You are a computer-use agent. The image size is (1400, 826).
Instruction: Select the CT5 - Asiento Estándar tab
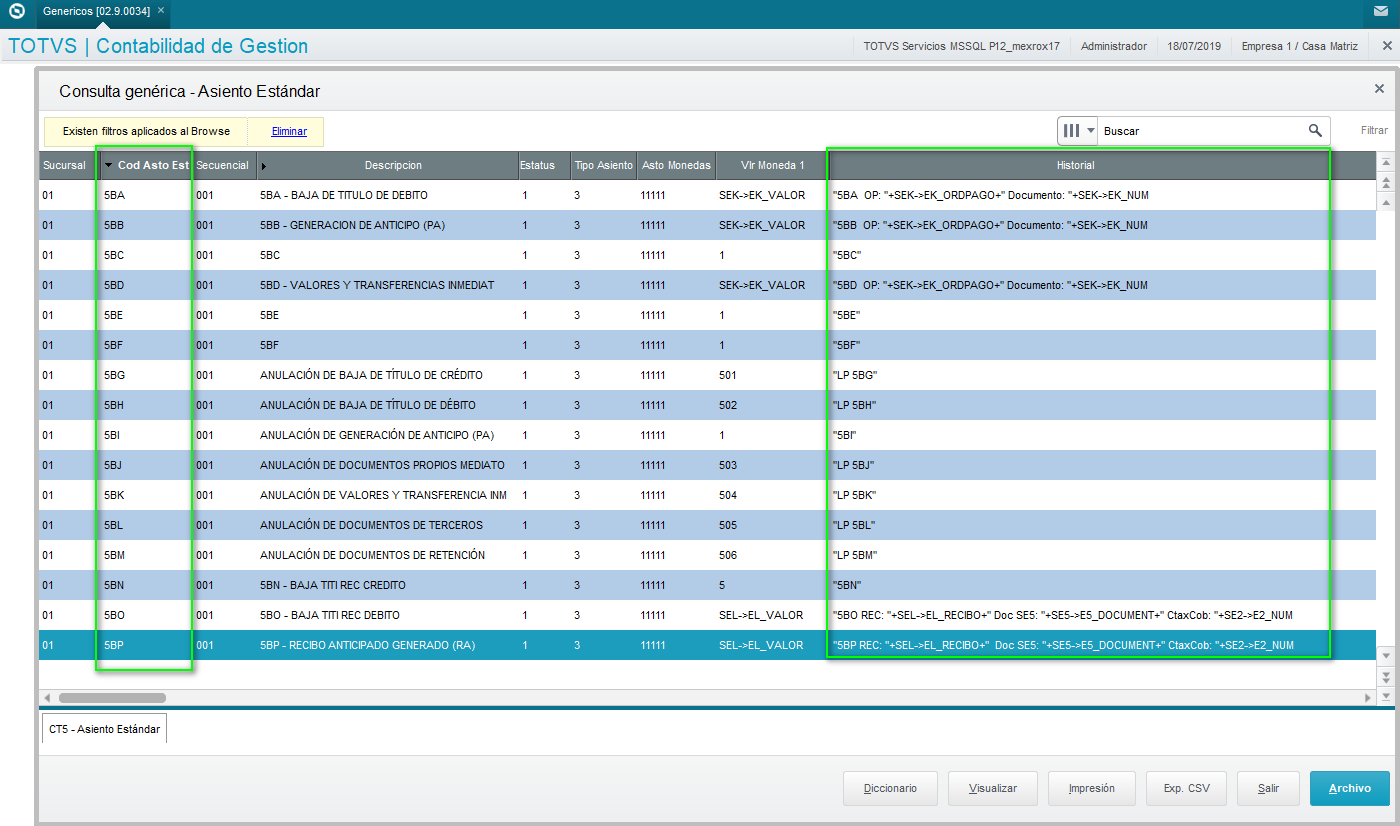coord(104,729)
